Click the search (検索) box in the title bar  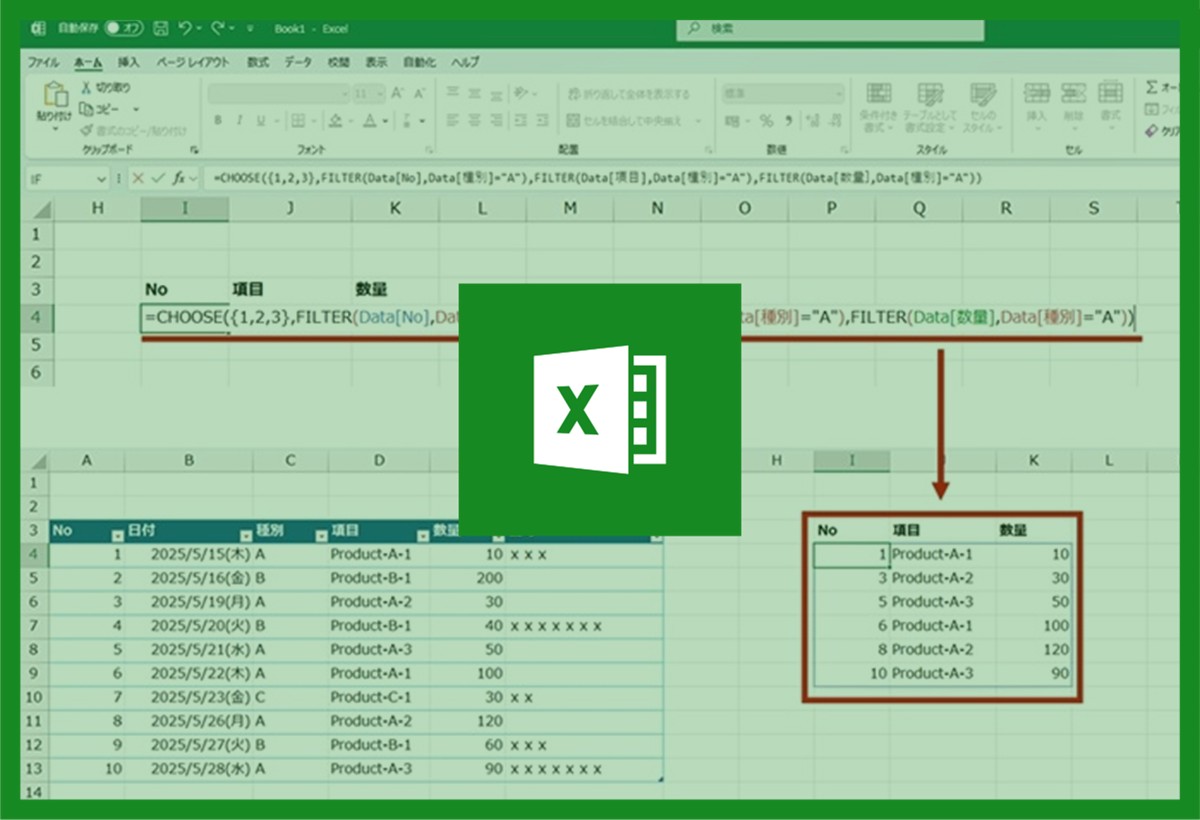coord(830,29)
